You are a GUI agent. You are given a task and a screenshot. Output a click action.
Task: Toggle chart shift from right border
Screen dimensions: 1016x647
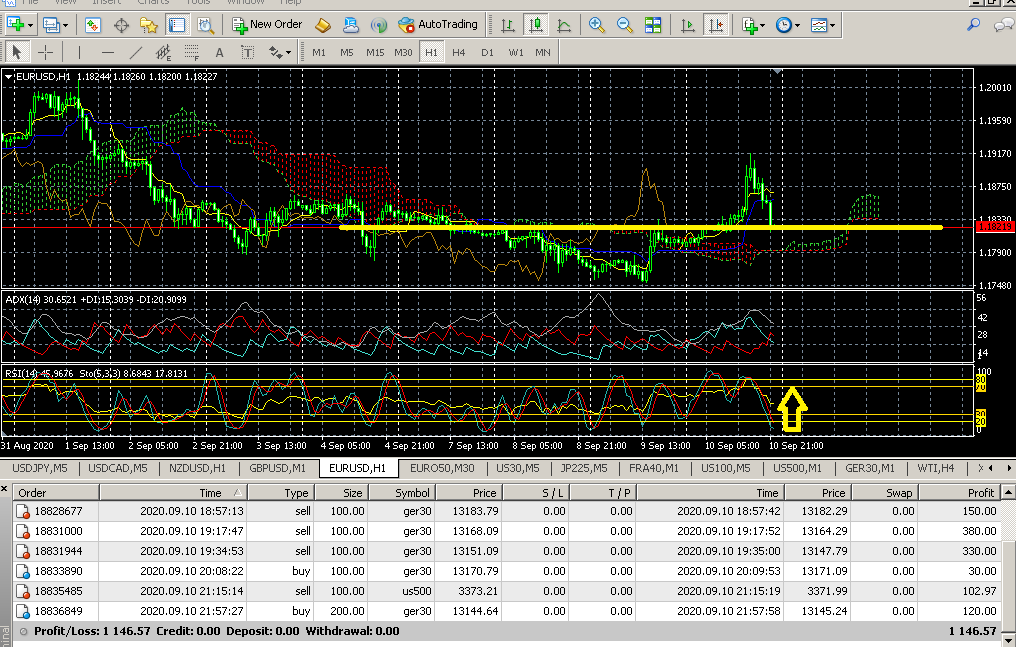(716, 25)
